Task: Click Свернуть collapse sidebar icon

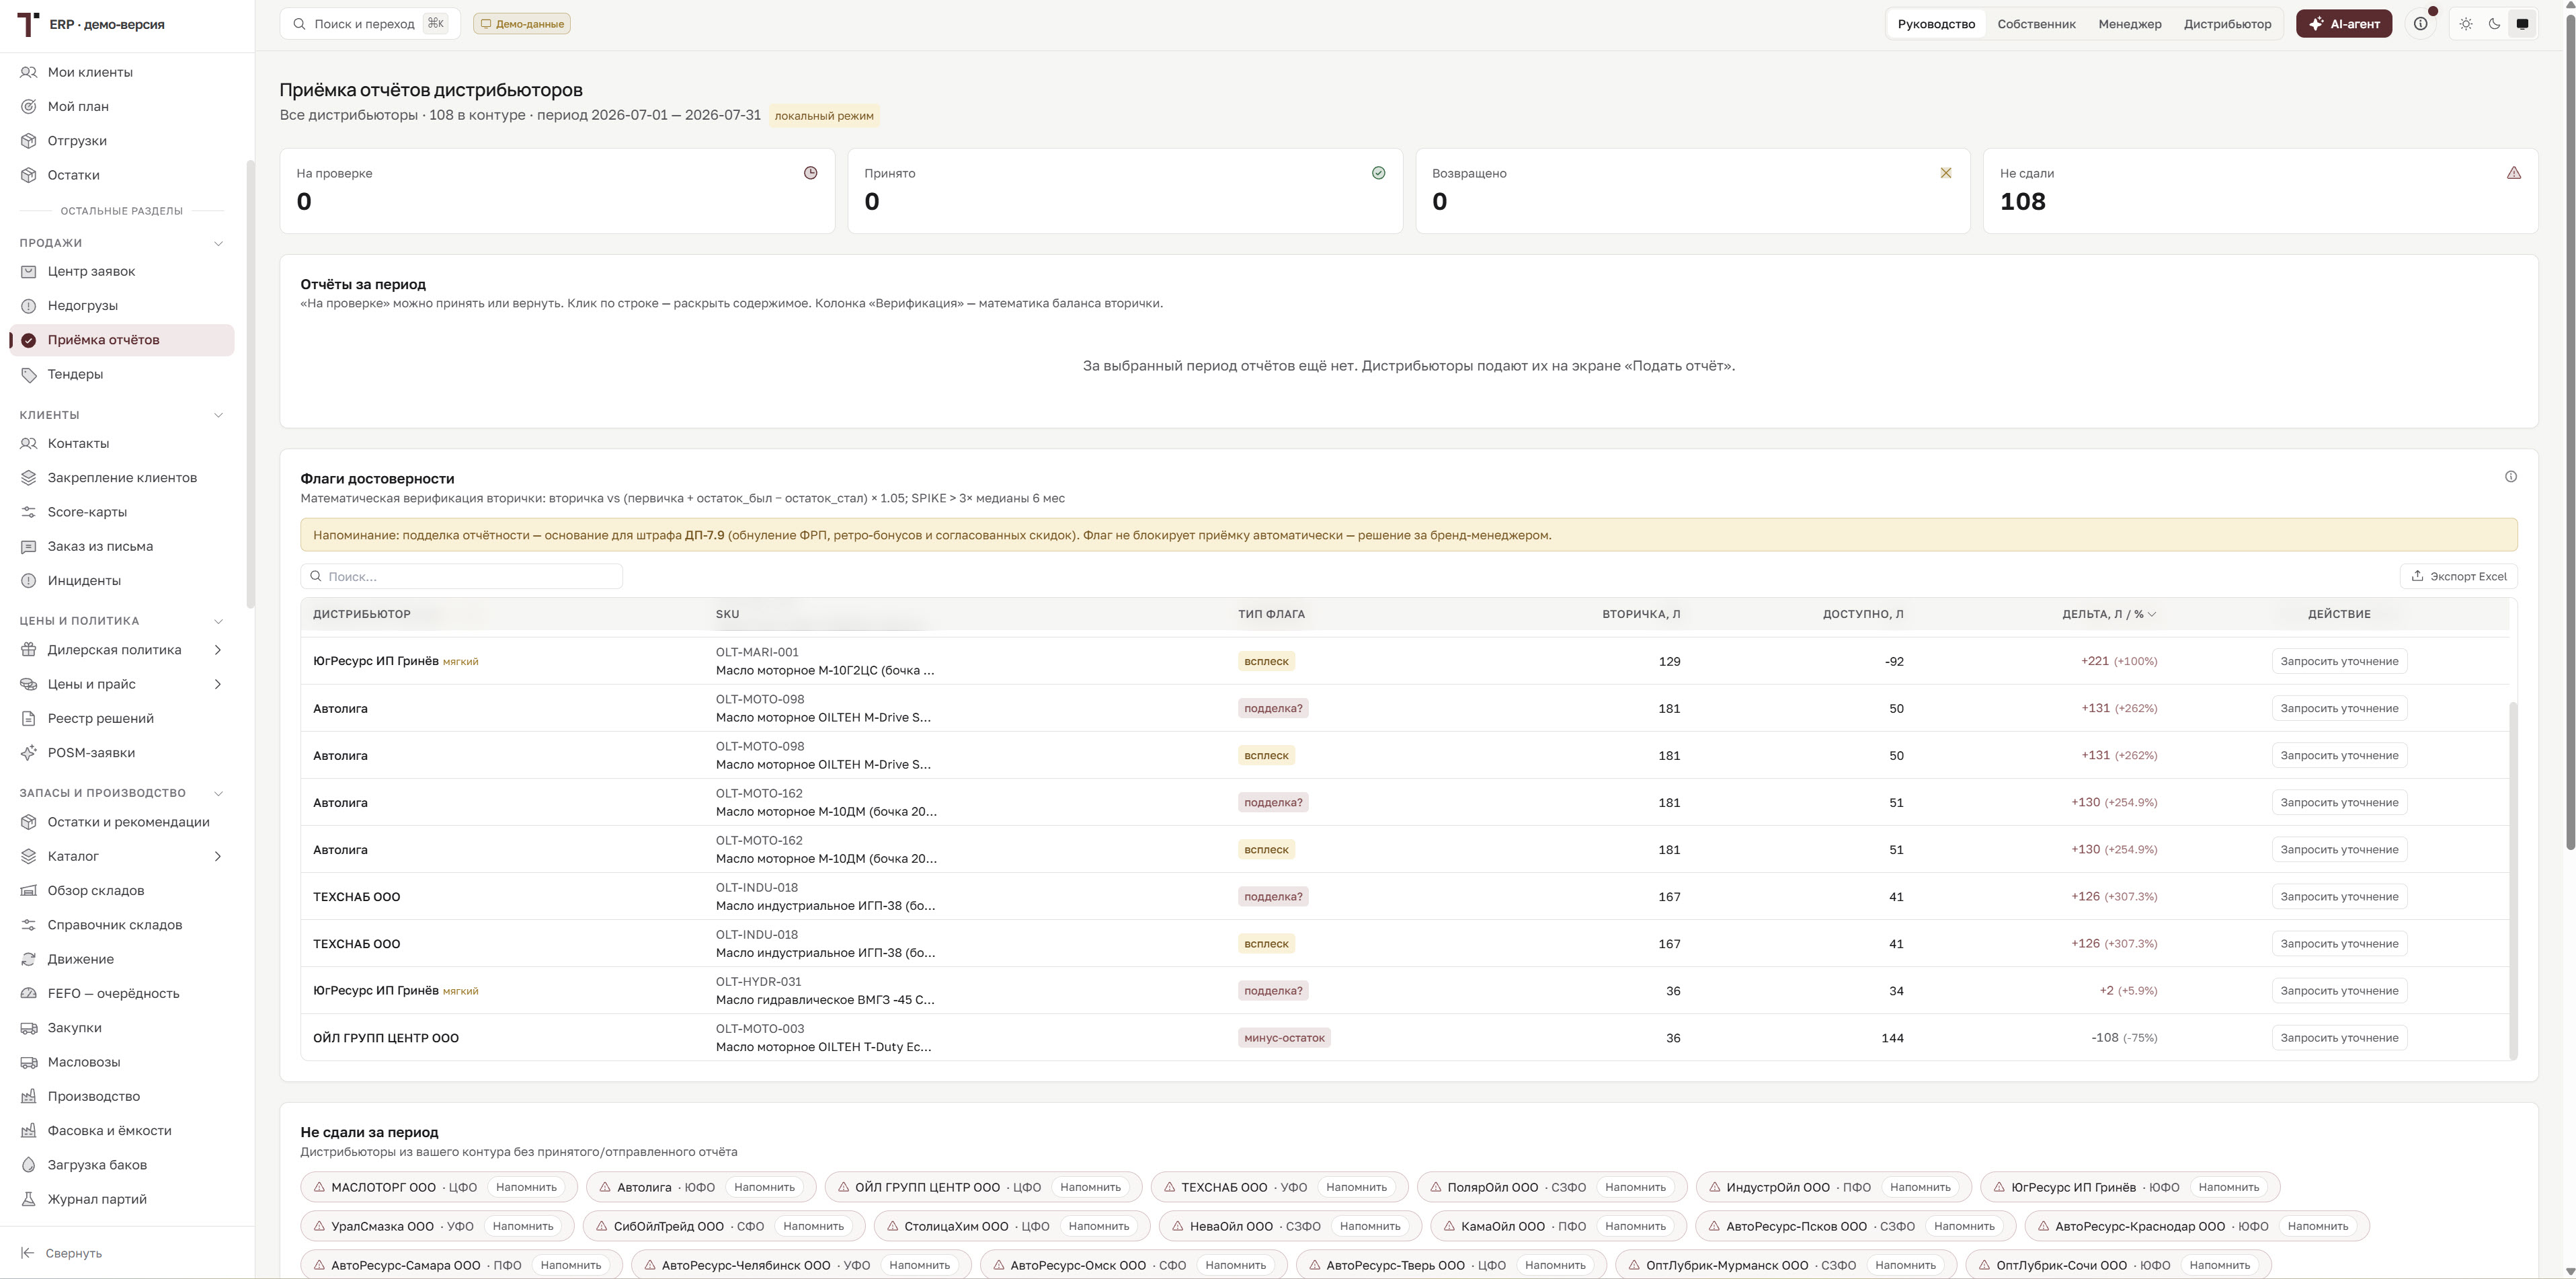Action: pos(29,1253)
